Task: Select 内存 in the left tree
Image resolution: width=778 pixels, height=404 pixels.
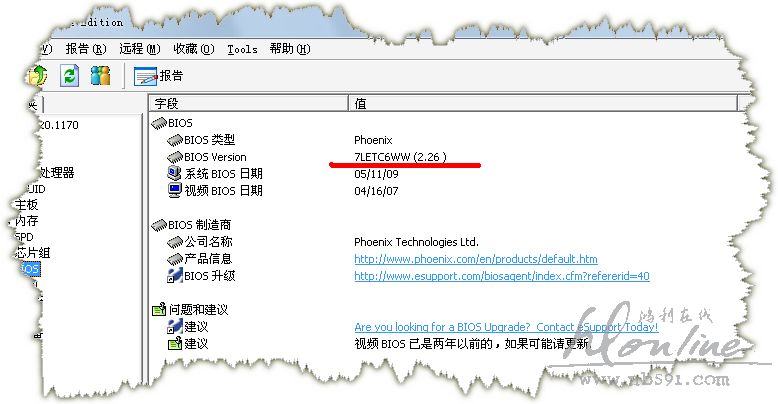Action: coord(26,220)
